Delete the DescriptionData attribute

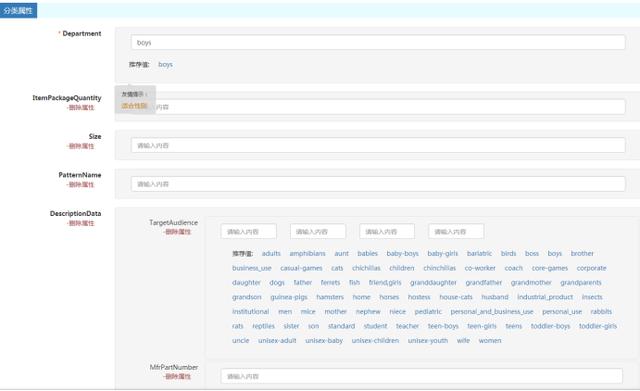80,223
